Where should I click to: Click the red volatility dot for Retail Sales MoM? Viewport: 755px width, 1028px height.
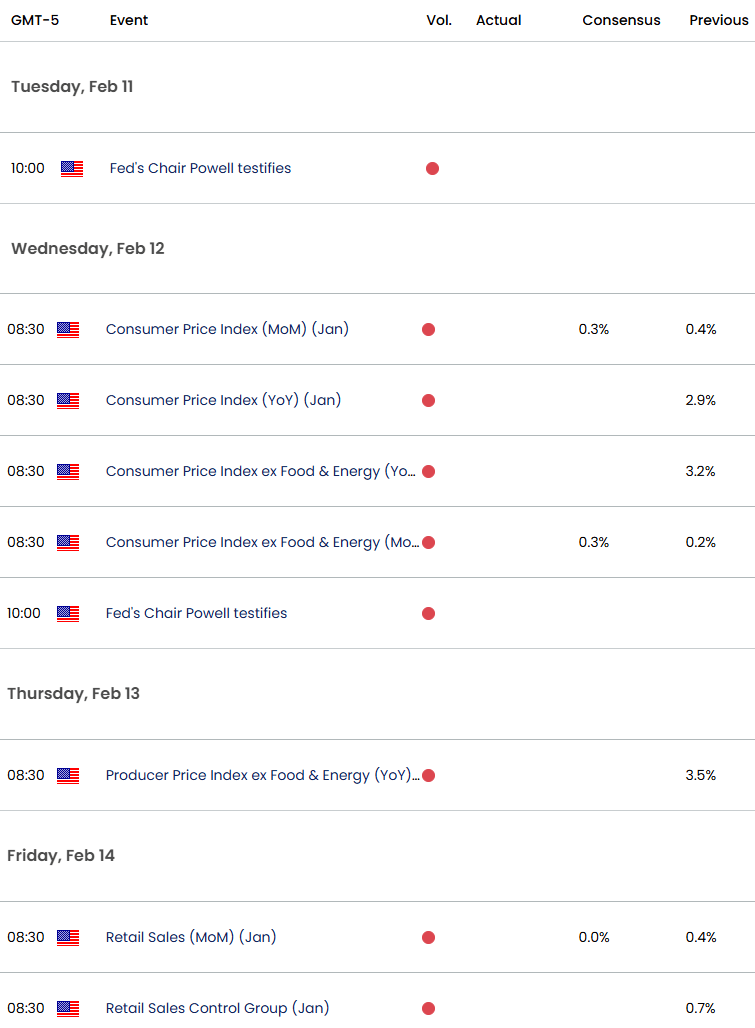[x=428, y=937]
